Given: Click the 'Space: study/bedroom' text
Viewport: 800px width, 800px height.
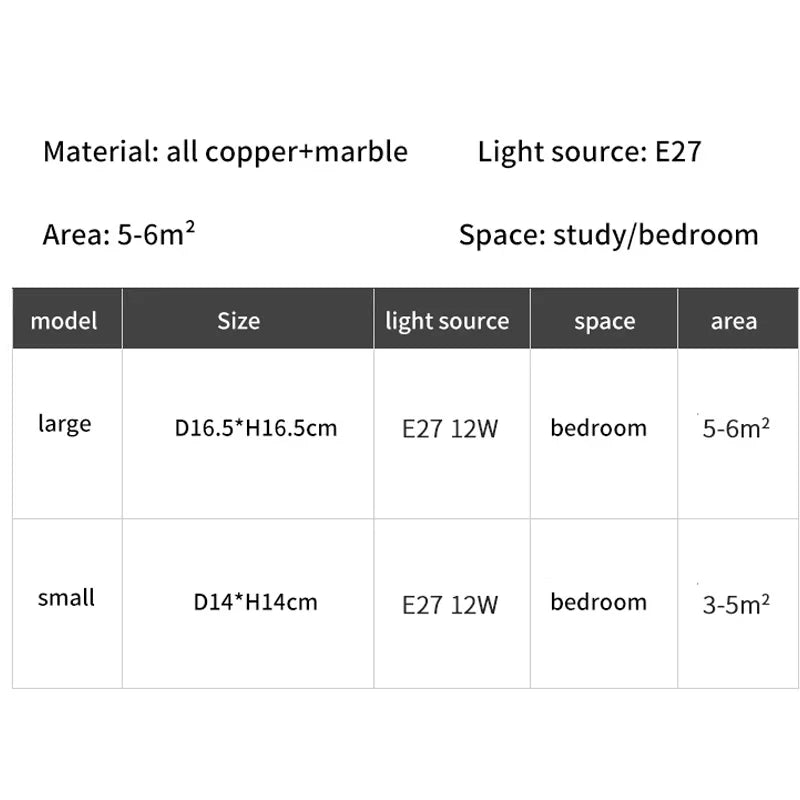Looking at the screenshot, I should click(x=608, y=235).
